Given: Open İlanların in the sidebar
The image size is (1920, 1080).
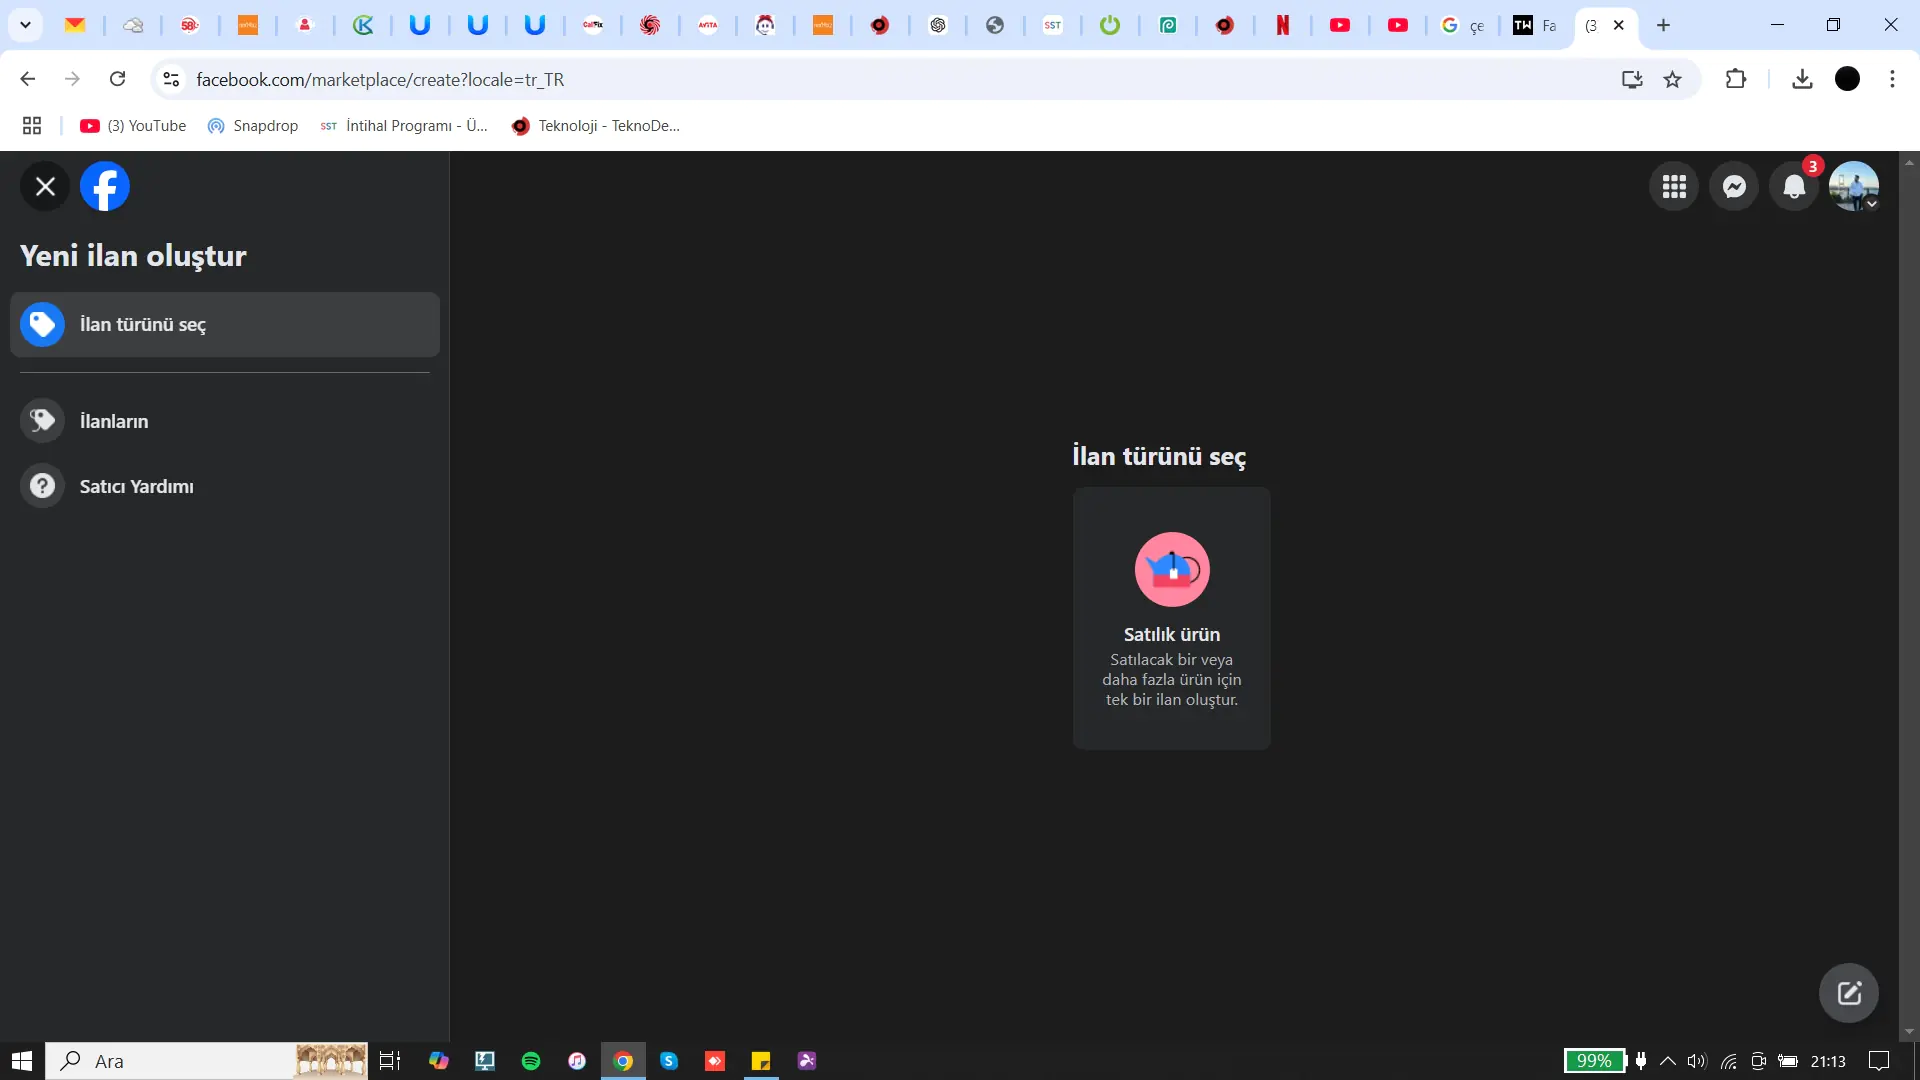Looking at the screenshot, I should click(114, 421).
